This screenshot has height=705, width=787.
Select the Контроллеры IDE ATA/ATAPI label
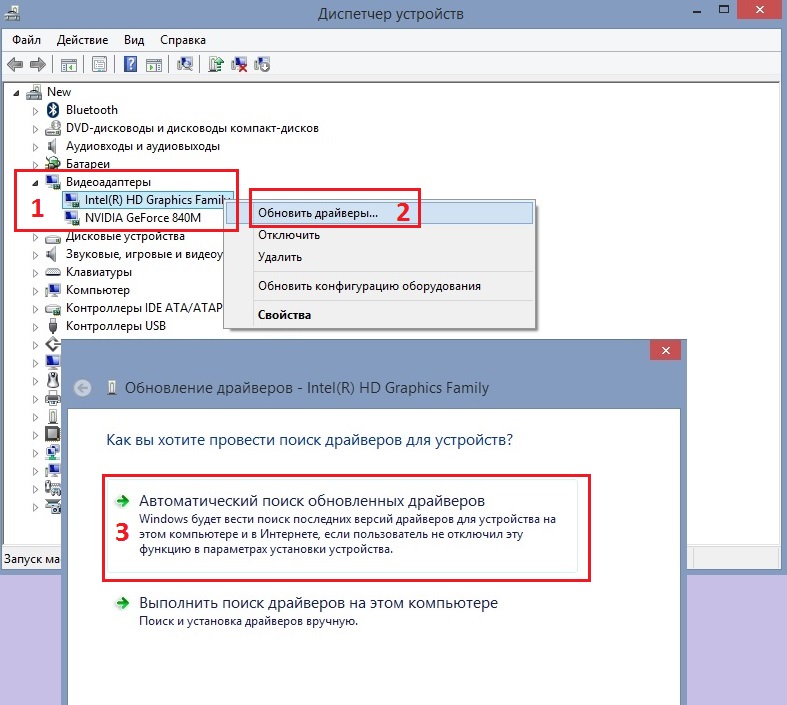[144, 308]
